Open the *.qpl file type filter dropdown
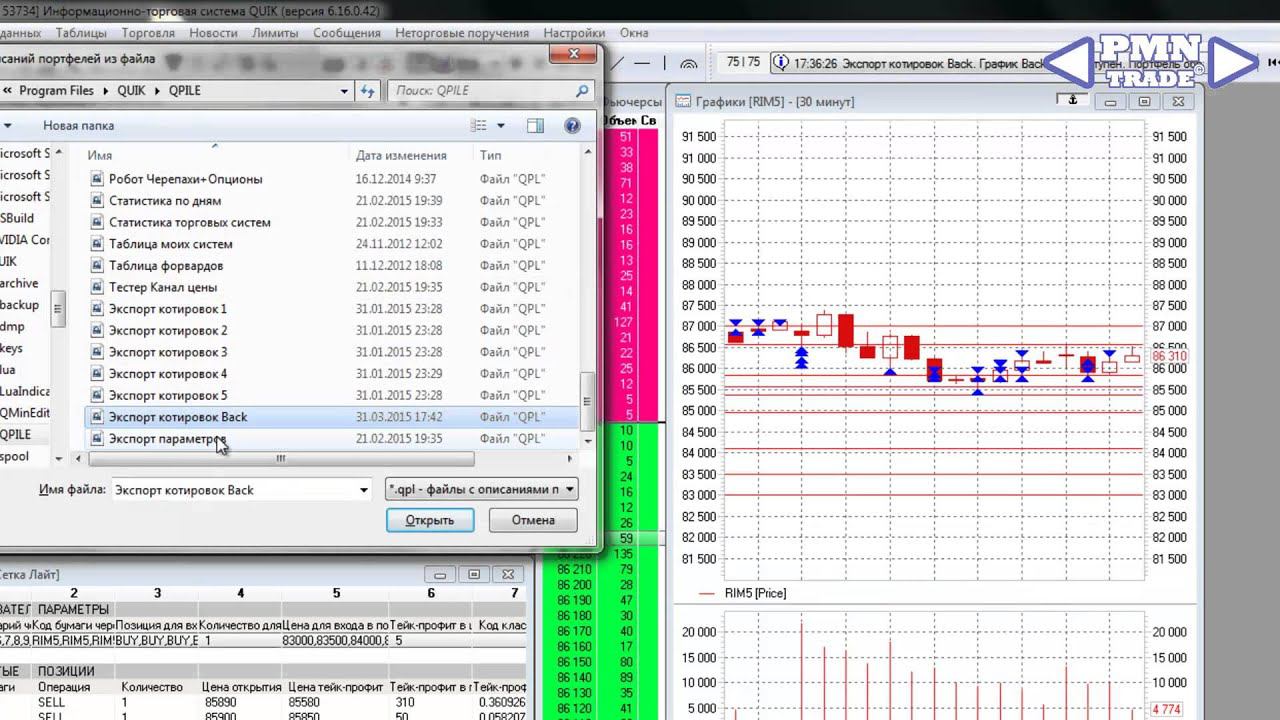Screen dimensions: 1280x720 [x=570, y=489]
